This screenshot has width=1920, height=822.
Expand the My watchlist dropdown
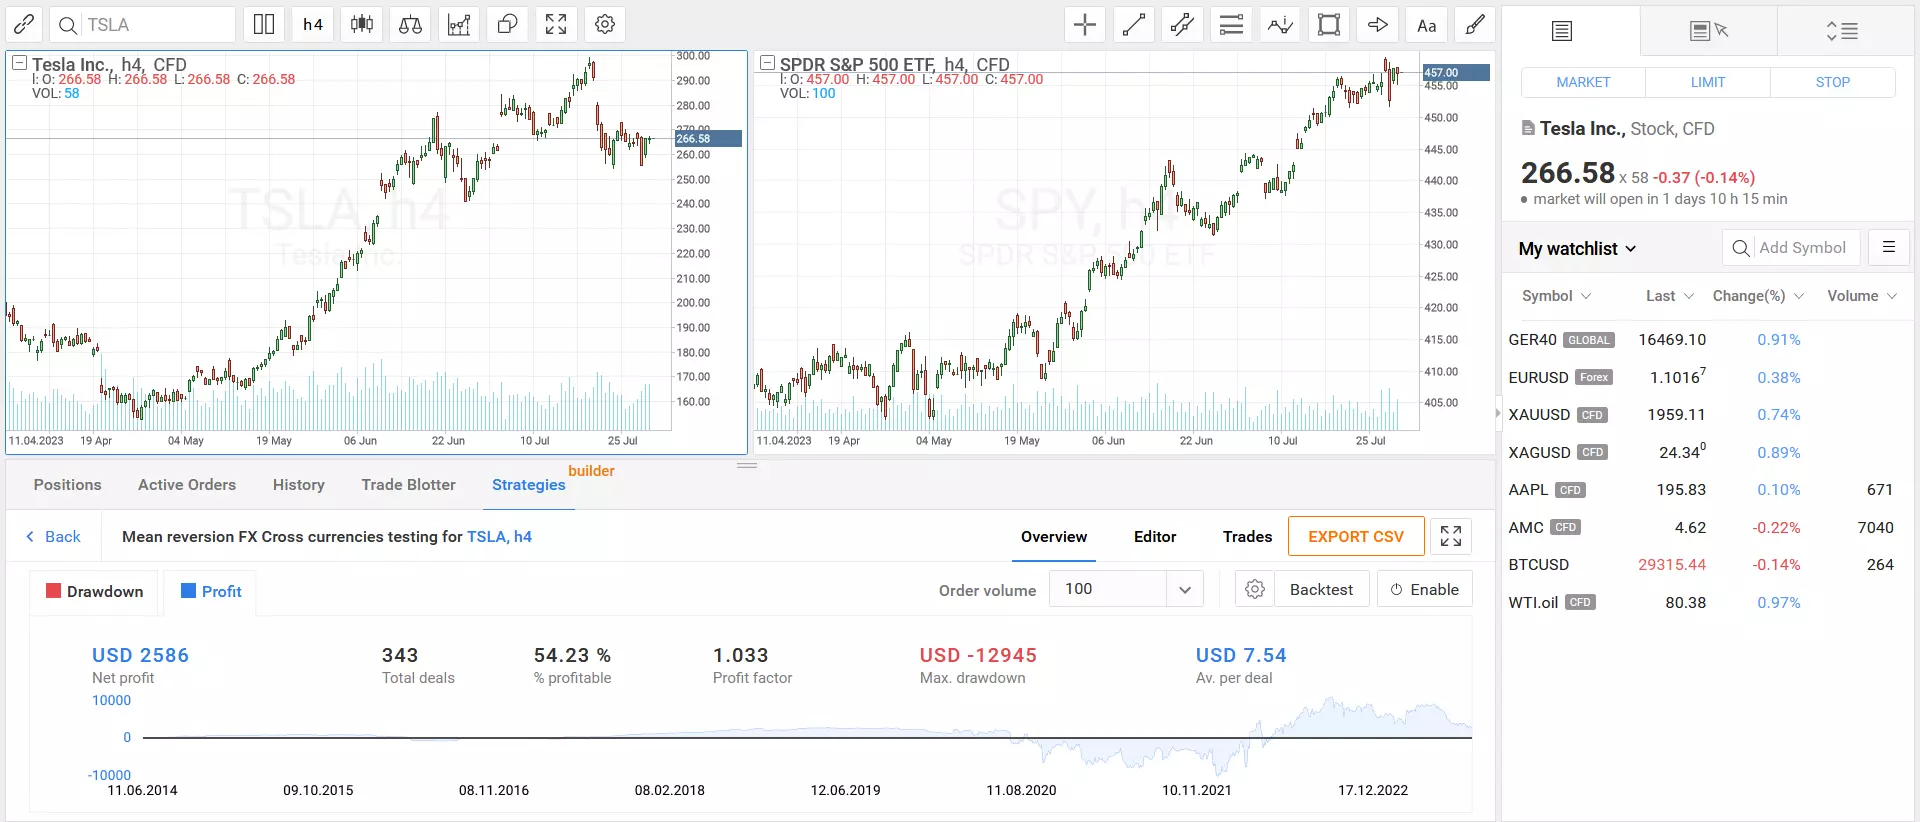point(1577,249)
